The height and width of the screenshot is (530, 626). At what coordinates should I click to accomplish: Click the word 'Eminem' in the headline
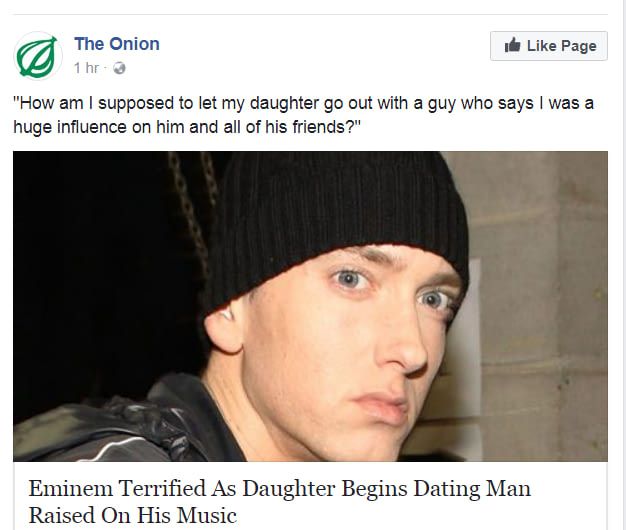[x=71, y=488]
